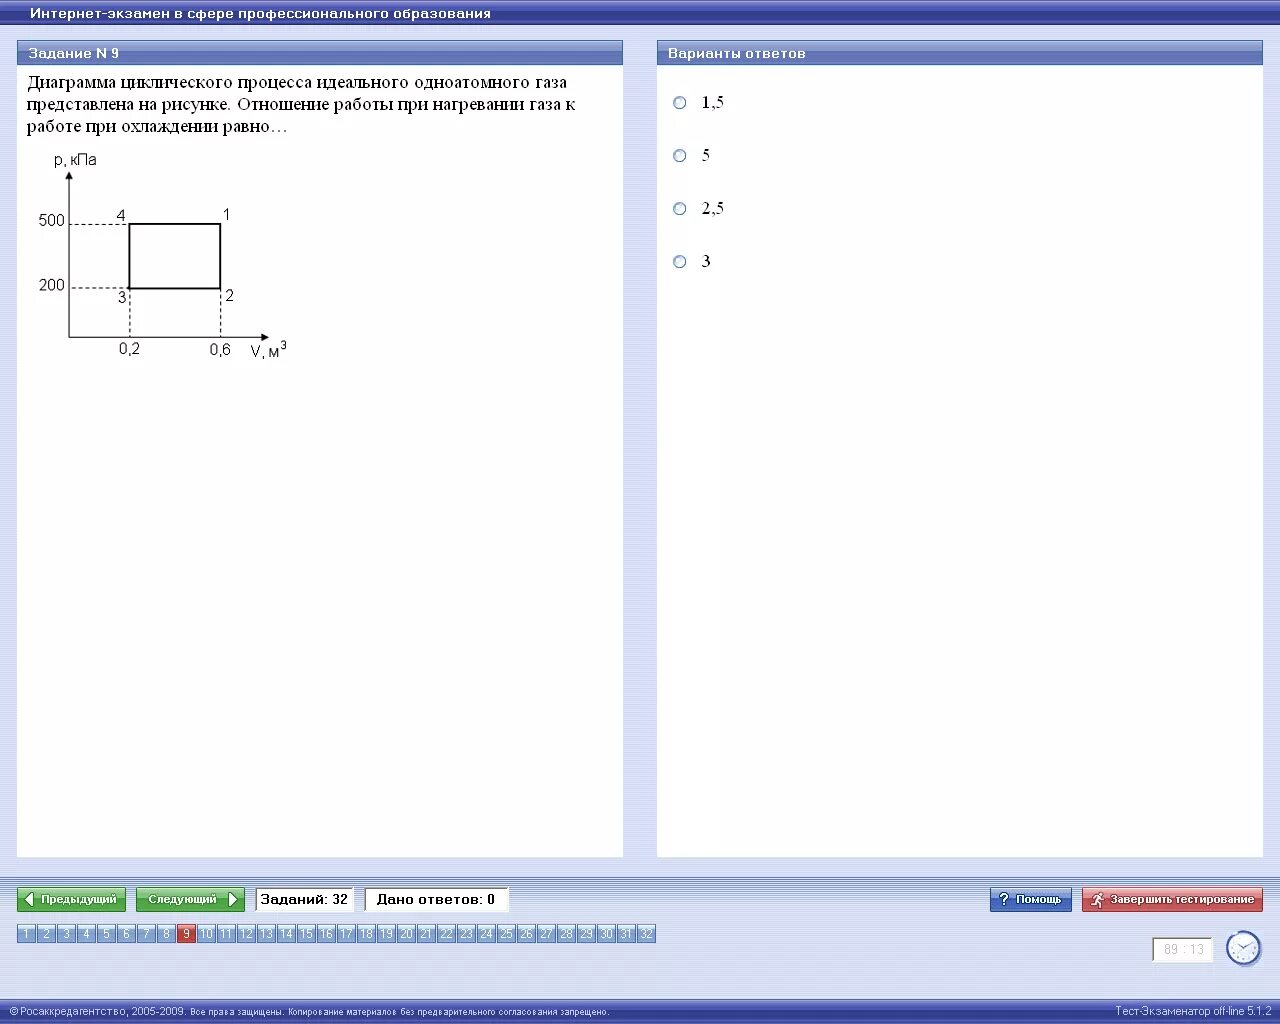Jump to question 24 in navigator
The width and height of the screenshot is (1280, 1024).
pyautogui.click(x=486, y=934)
